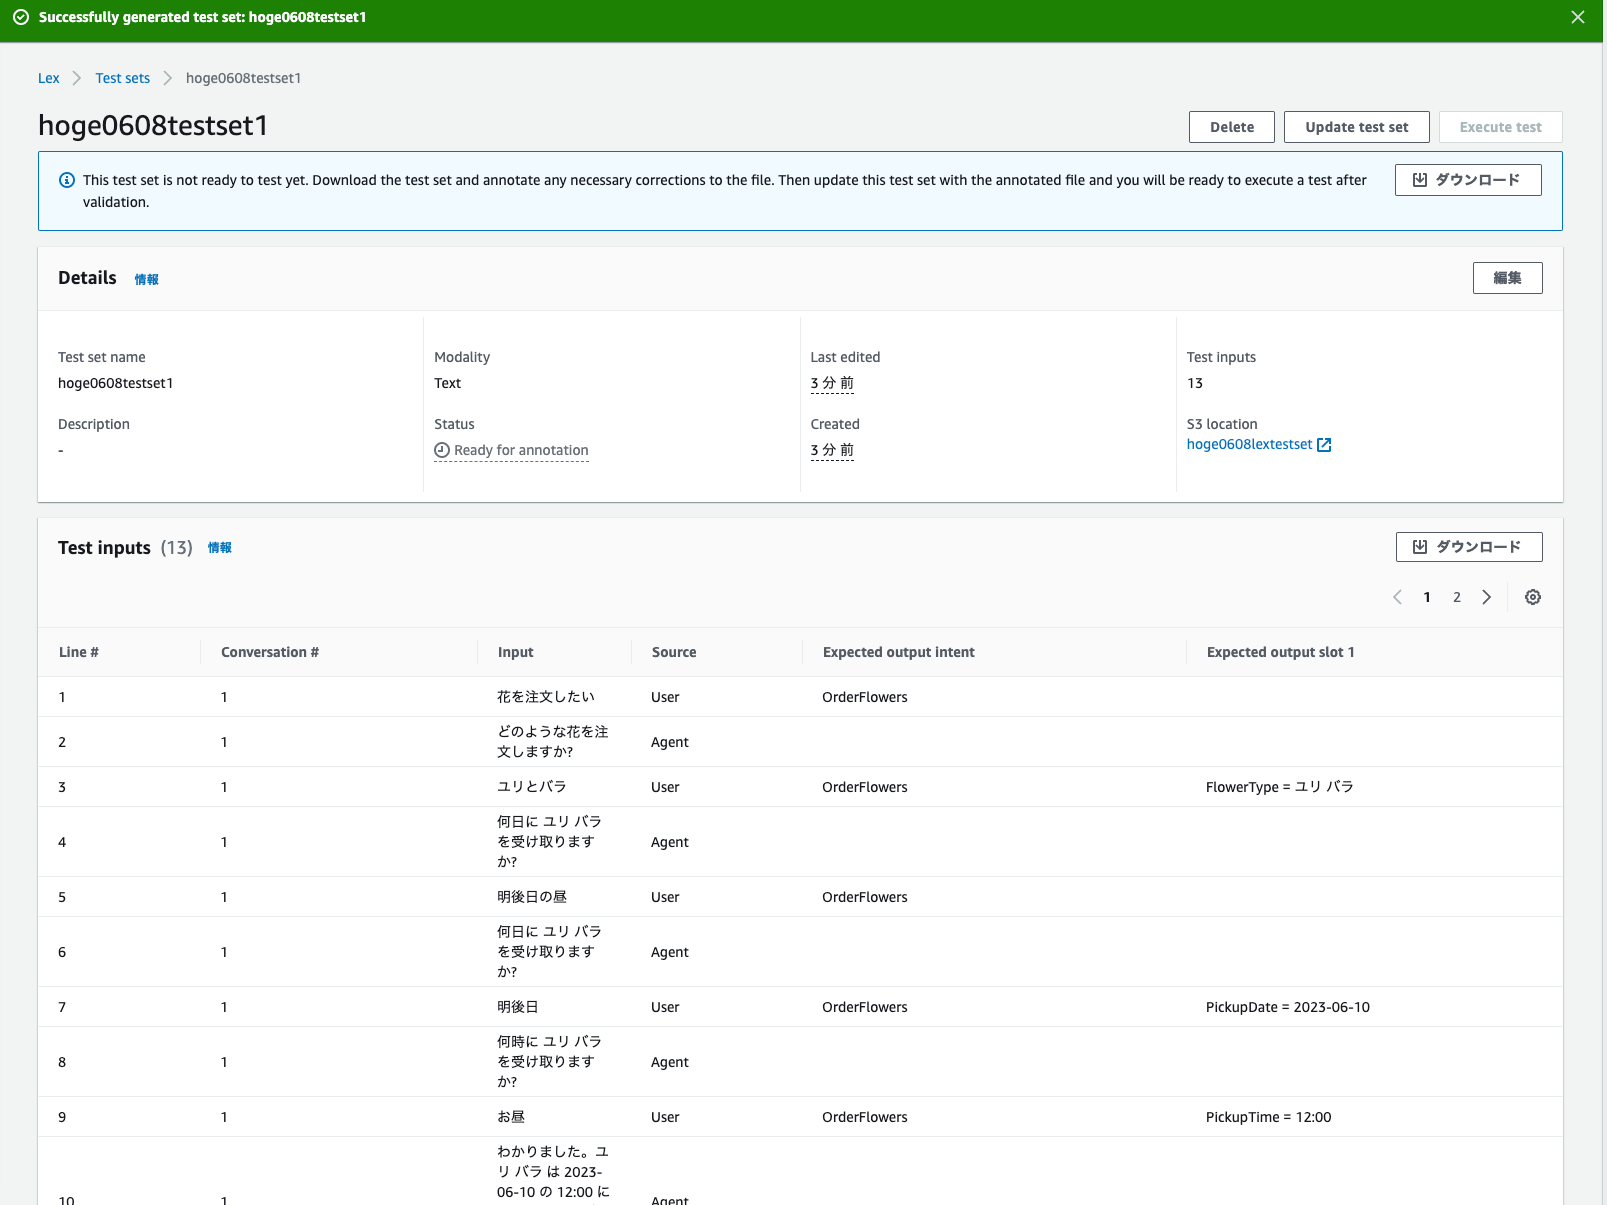Click the download icon in the annotation banner
Viewport: 1607px width, 1205px height.
[1420, 180]
